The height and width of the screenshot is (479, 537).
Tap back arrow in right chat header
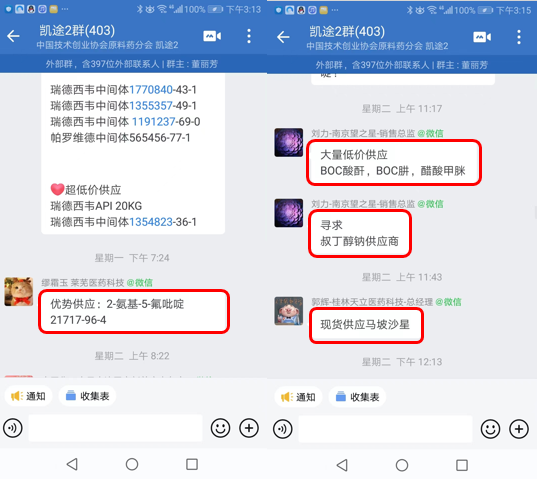pos(283,37)
